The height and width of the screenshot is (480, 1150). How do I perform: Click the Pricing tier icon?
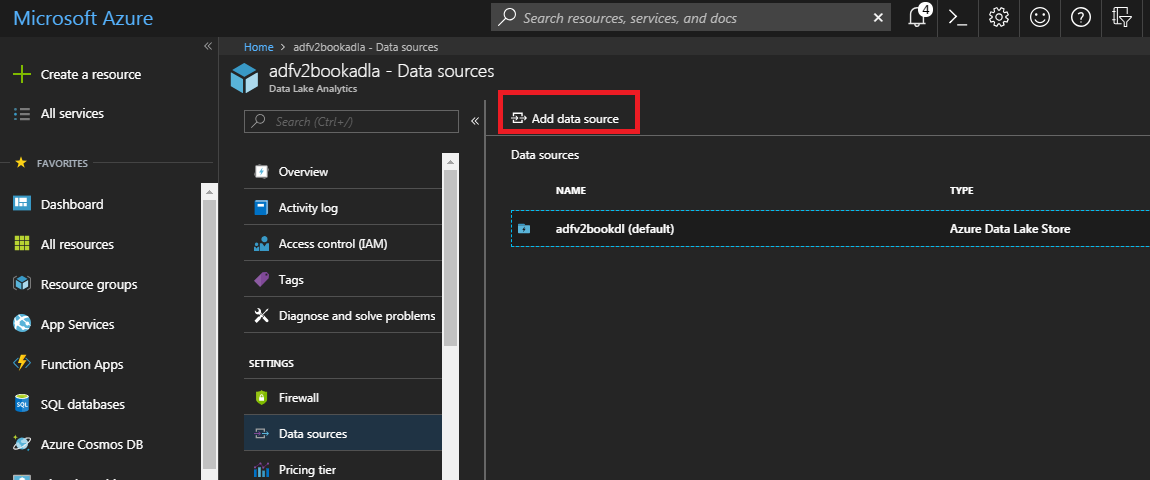tap(261, 470)
